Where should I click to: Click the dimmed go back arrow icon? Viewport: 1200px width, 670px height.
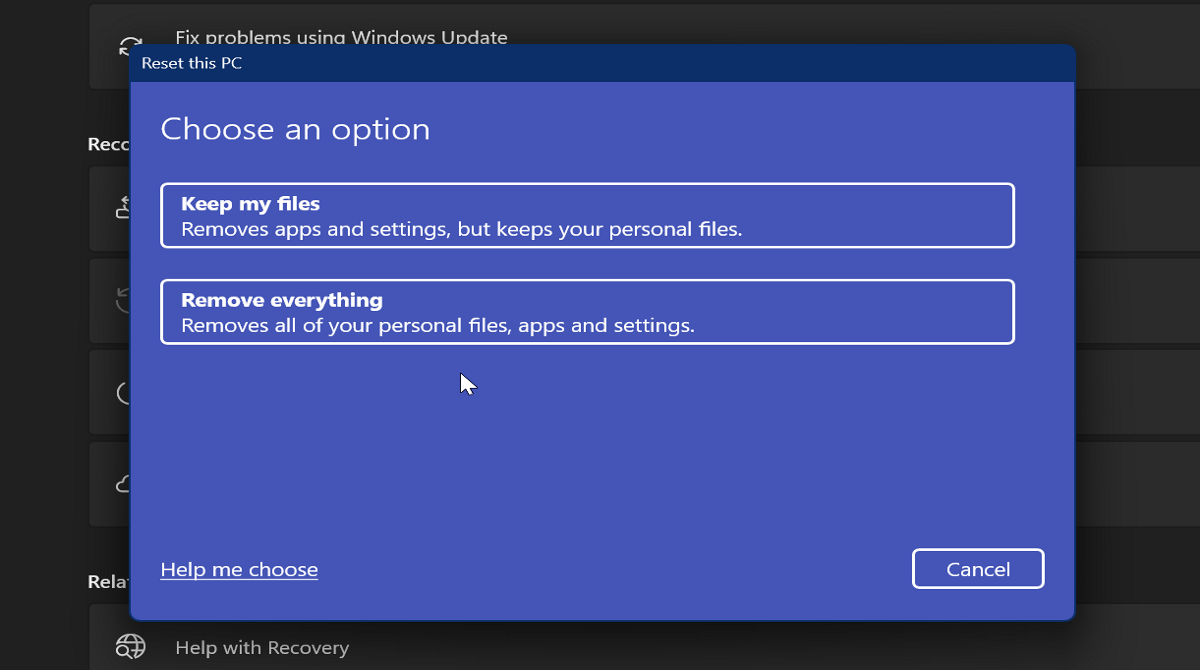click(x=123, y=298)
